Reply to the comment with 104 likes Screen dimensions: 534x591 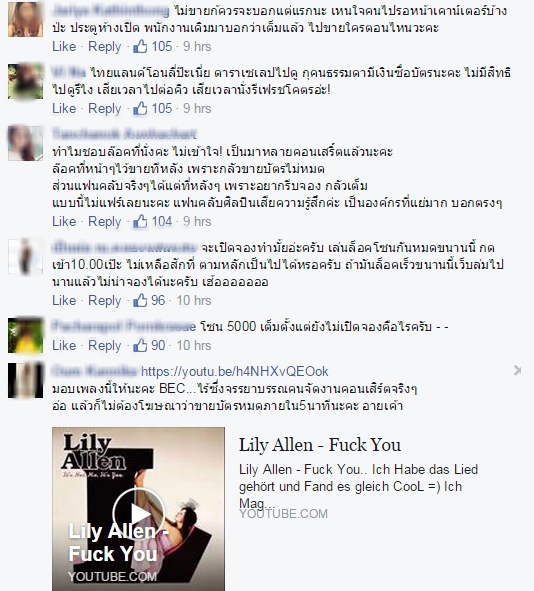[104, 221]
